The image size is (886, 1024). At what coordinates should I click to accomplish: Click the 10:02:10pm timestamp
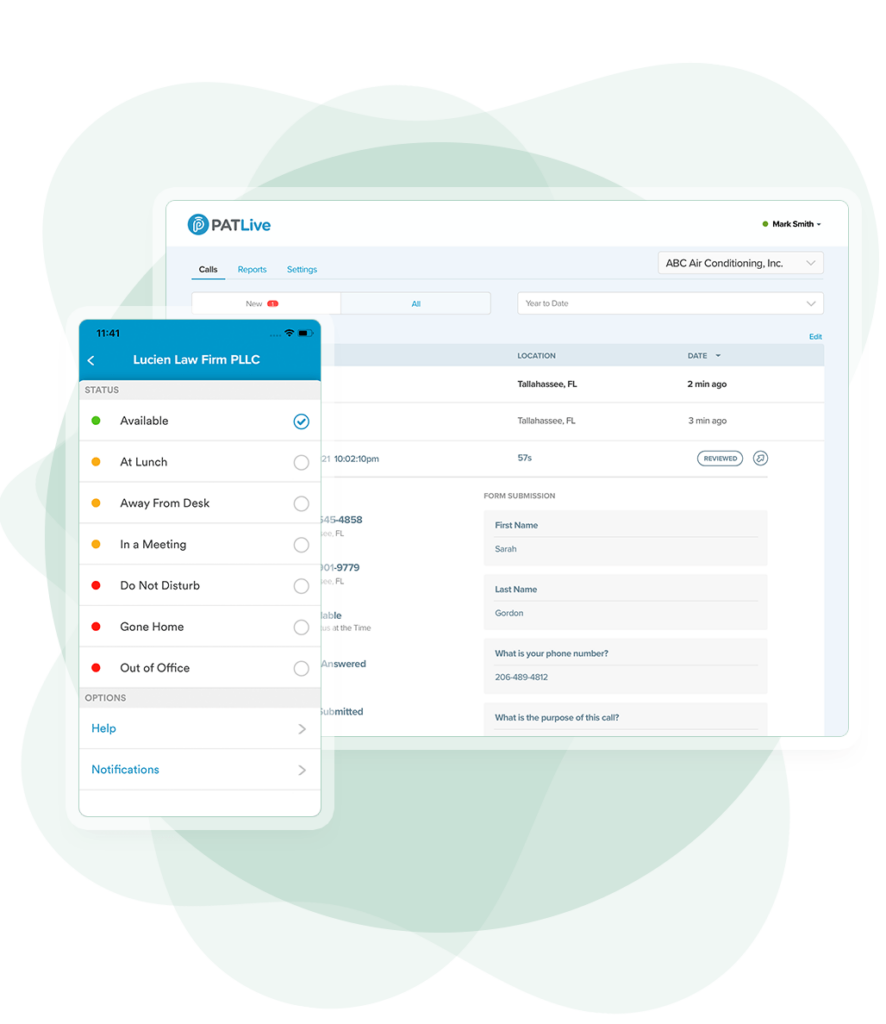356,459
